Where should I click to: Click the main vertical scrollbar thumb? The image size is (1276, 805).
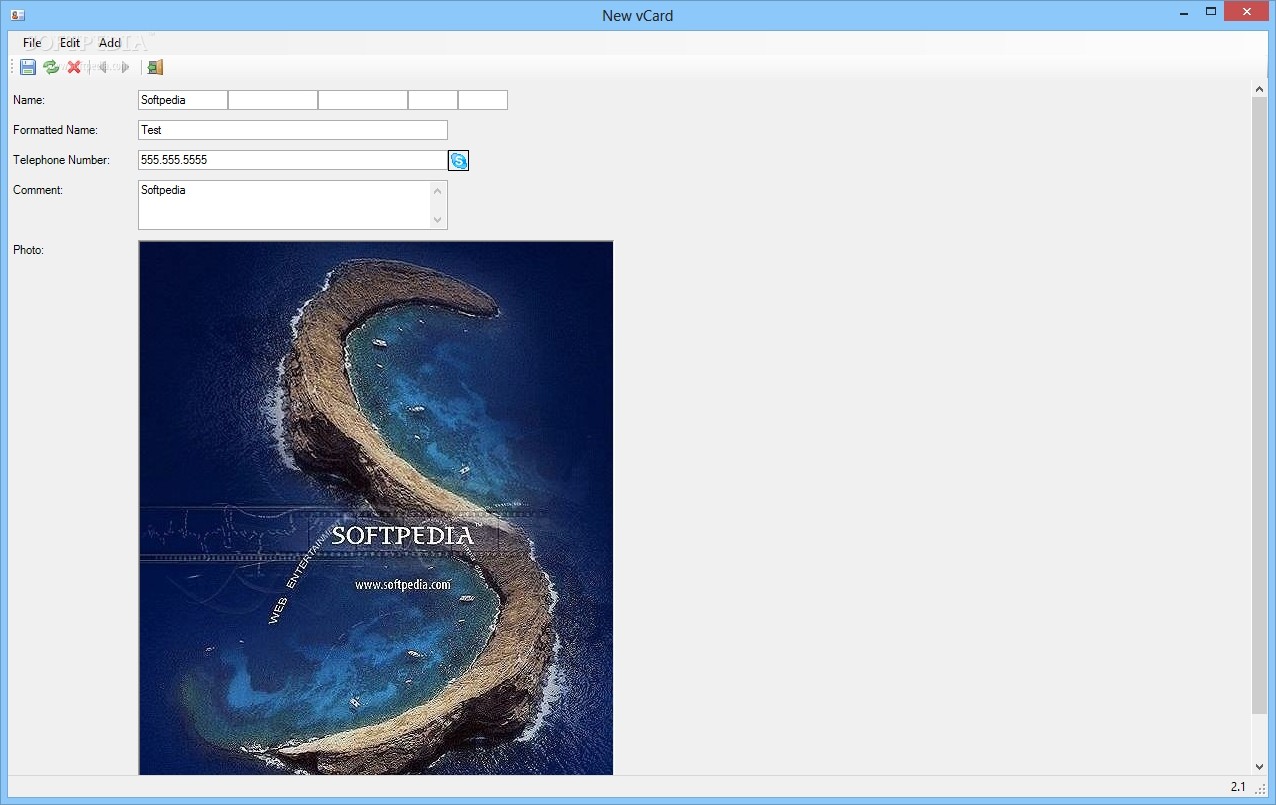coord(1259,406)
